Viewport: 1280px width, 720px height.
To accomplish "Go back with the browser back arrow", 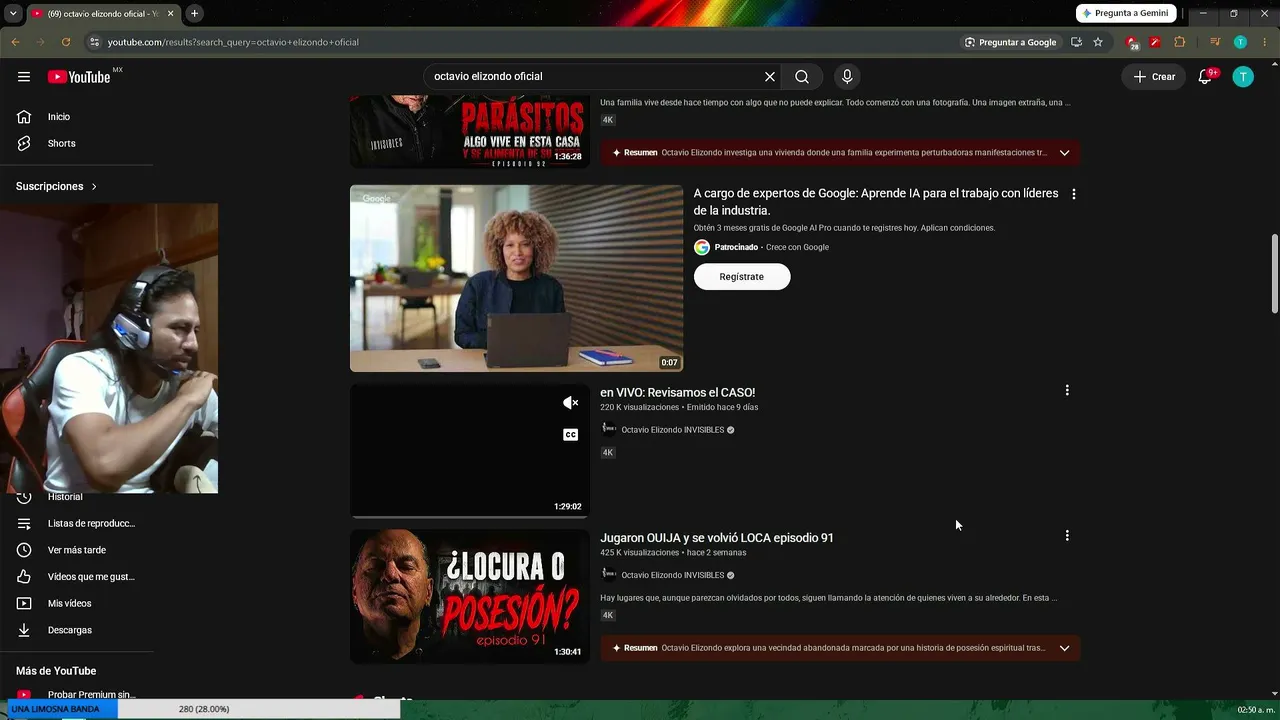I will pos(15,42).
